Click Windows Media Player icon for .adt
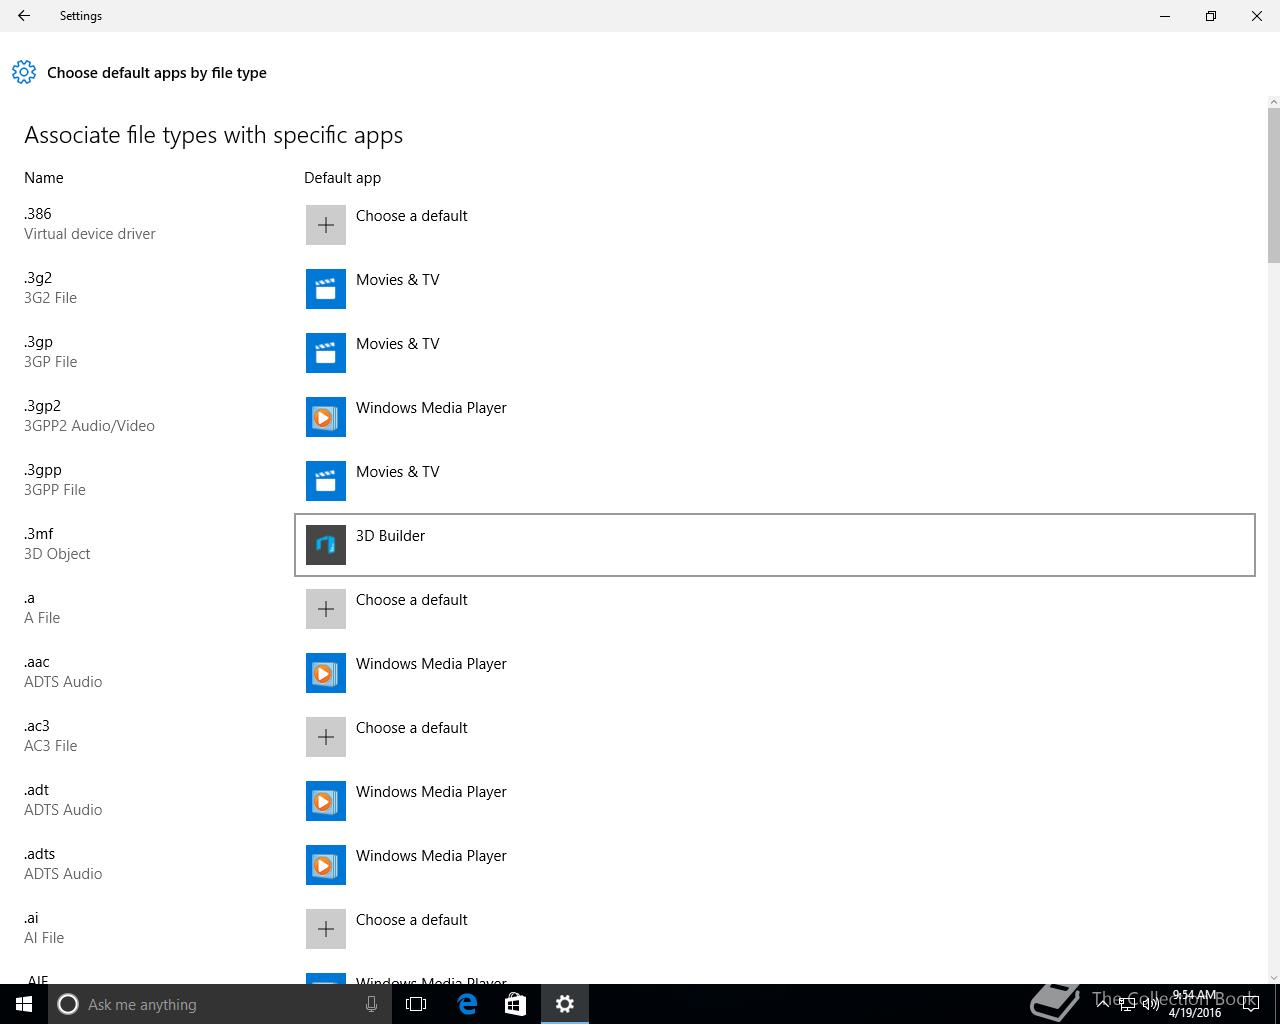This screenshot has height=1024, width=1280. (x=326, y=801)
